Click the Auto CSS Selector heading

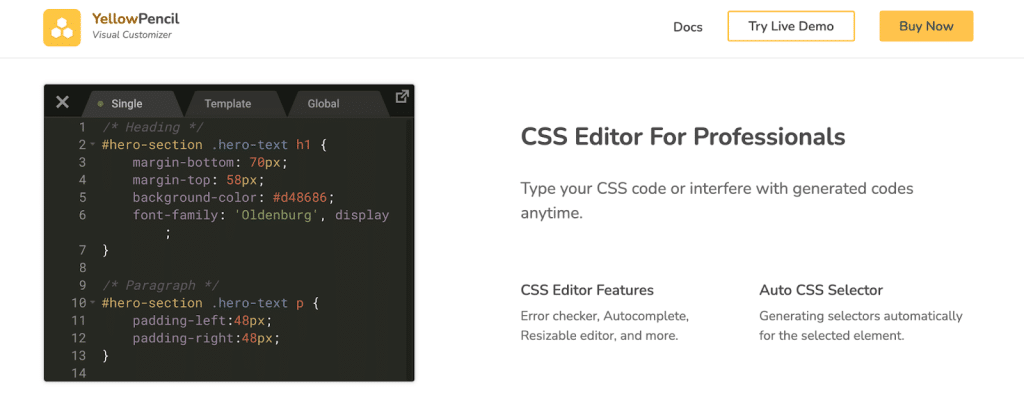[x=821, y=290]
